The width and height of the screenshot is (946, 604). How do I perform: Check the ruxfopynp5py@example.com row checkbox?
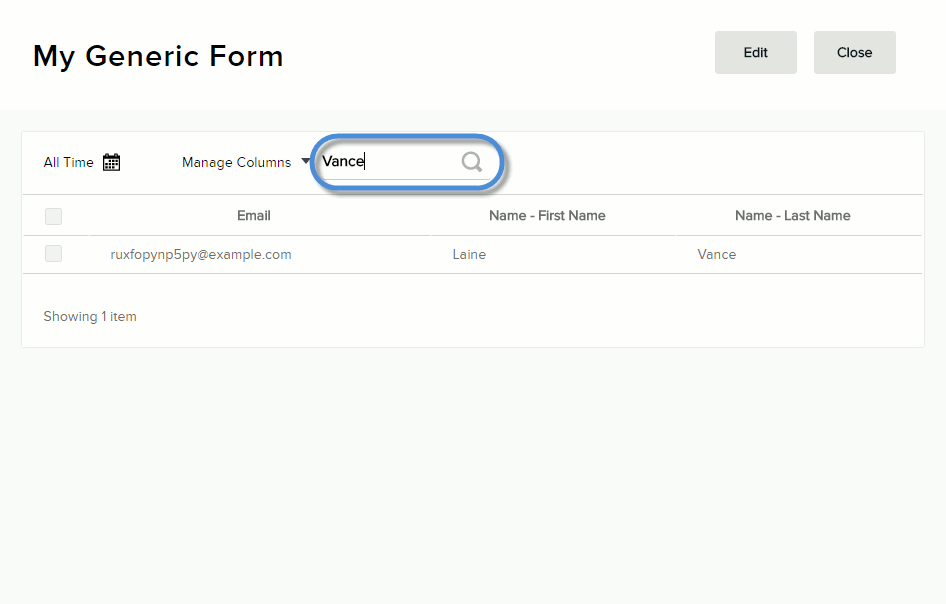click(54, 254)
